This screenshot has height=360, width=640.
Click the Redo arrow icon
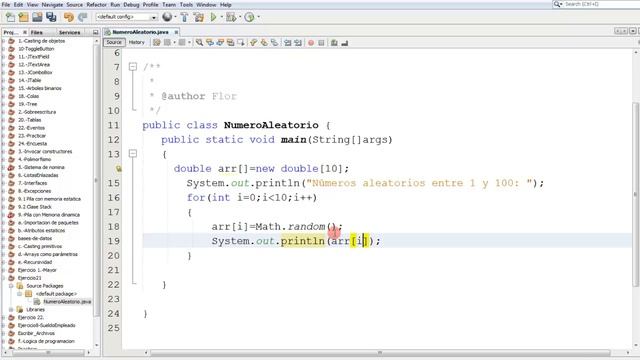tap(82, 17)
